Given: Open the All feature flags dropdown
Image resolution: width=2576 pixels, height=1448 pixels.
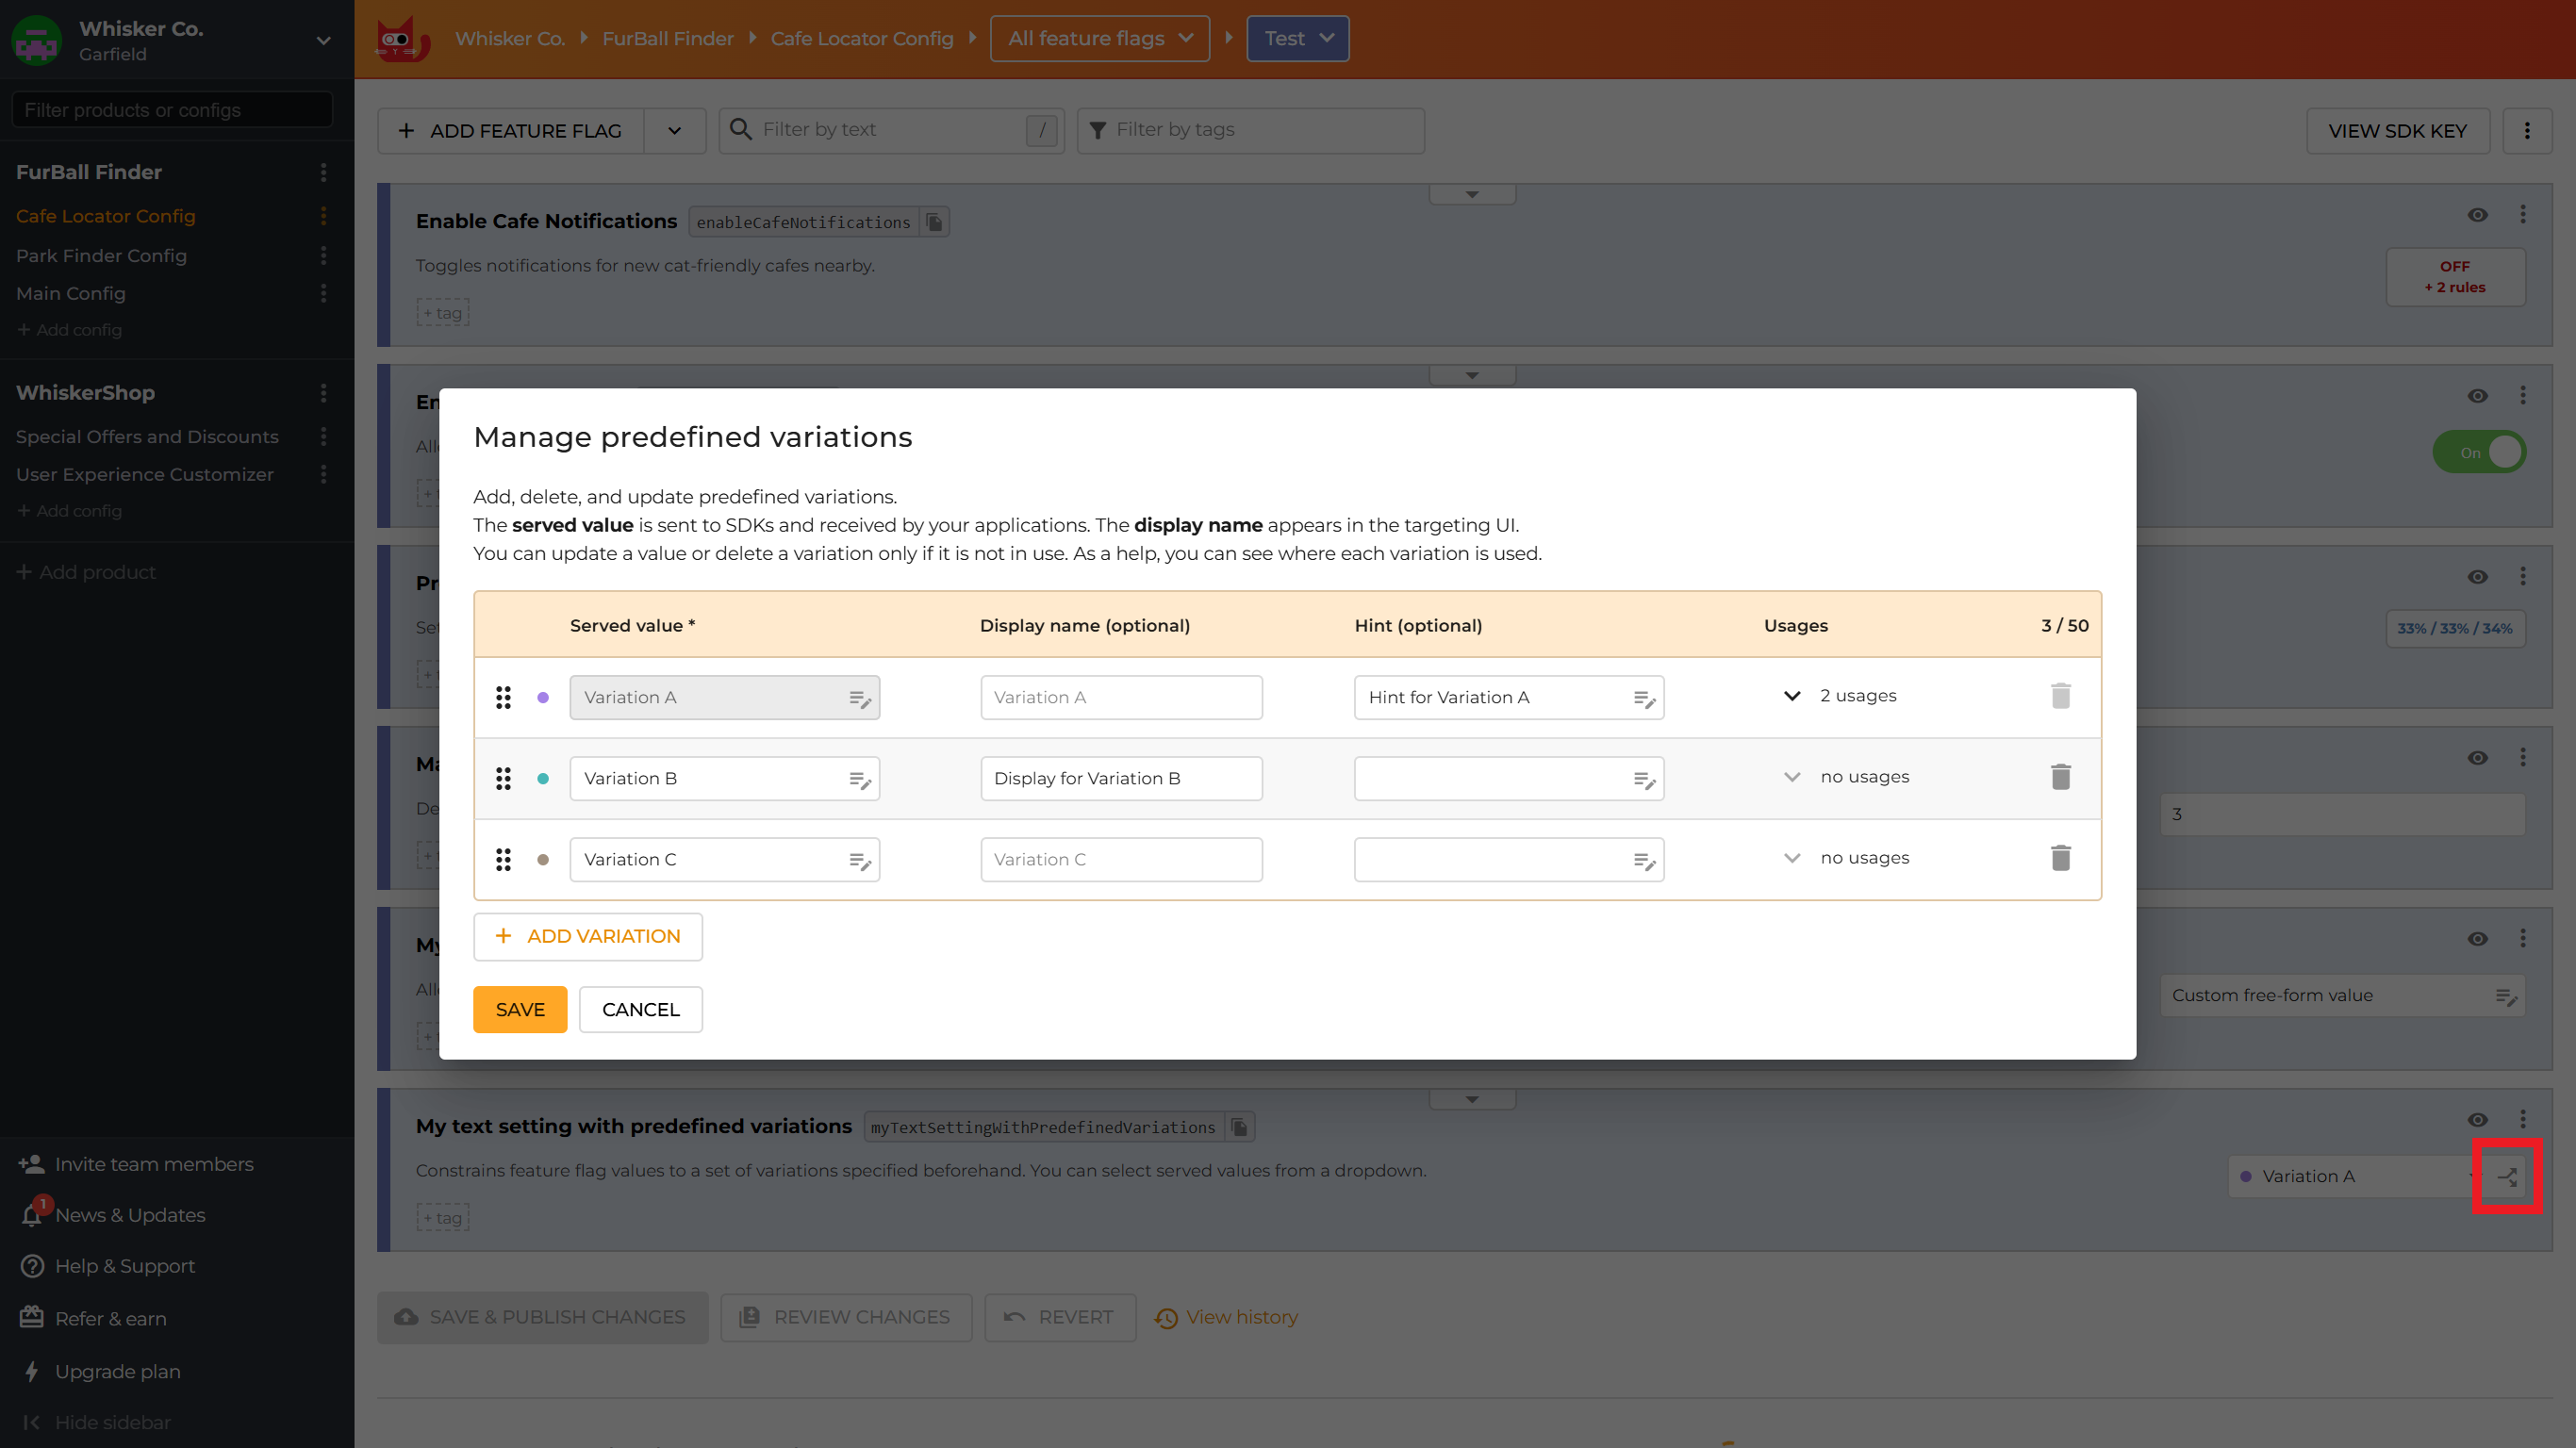Looking at the screenshot, I should (1099, 38).
